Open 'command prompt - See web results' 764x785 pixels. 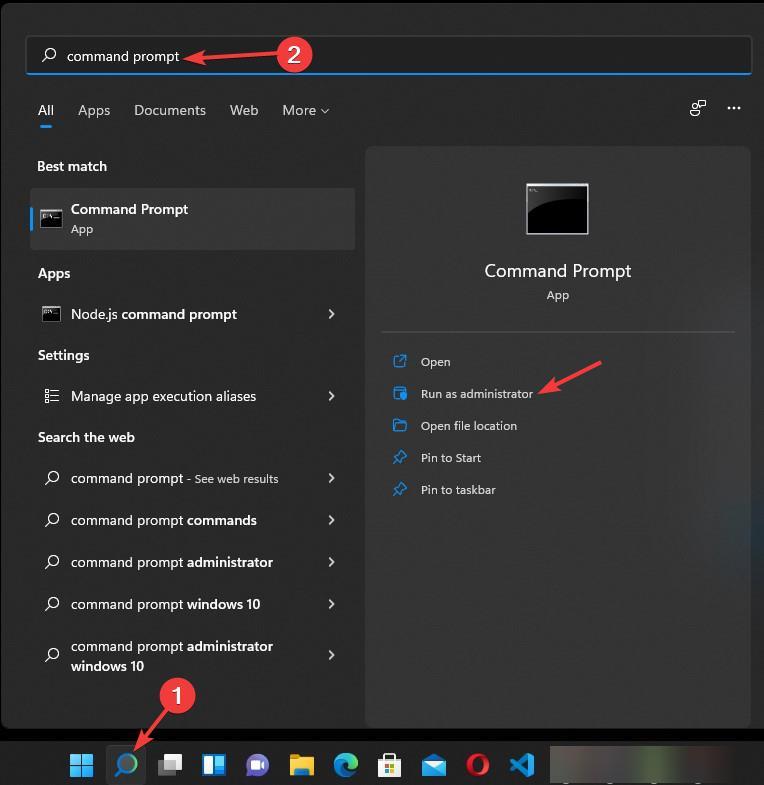tap(193, 478)
